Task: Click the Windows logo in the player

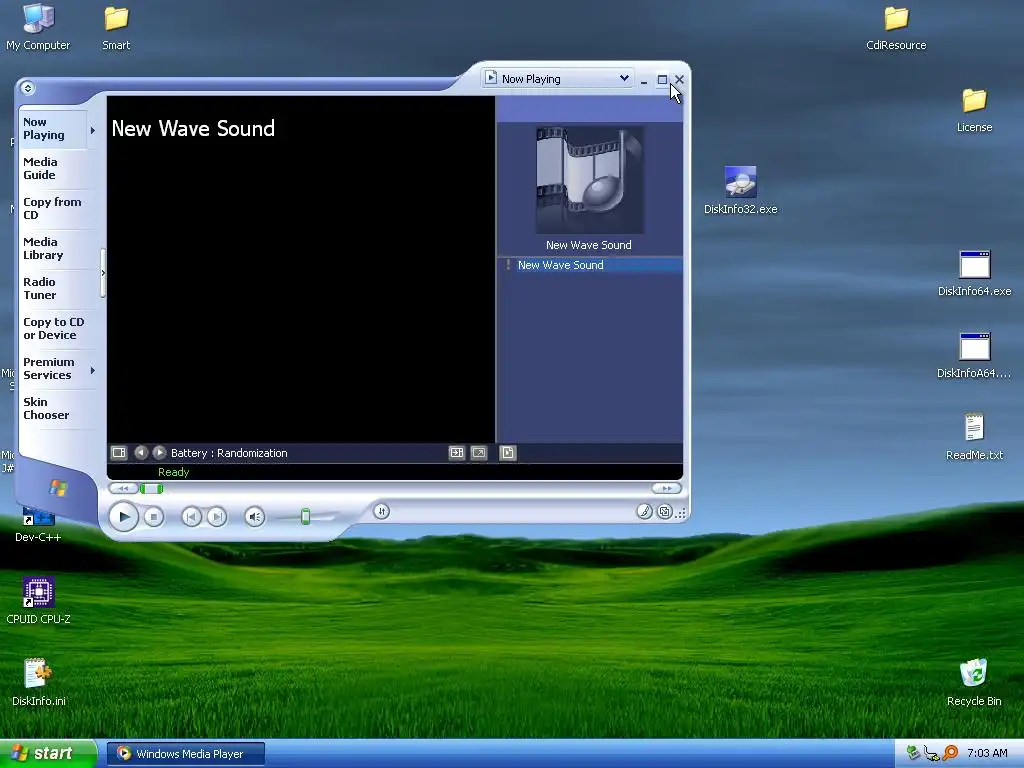Action: pos(57,487)
